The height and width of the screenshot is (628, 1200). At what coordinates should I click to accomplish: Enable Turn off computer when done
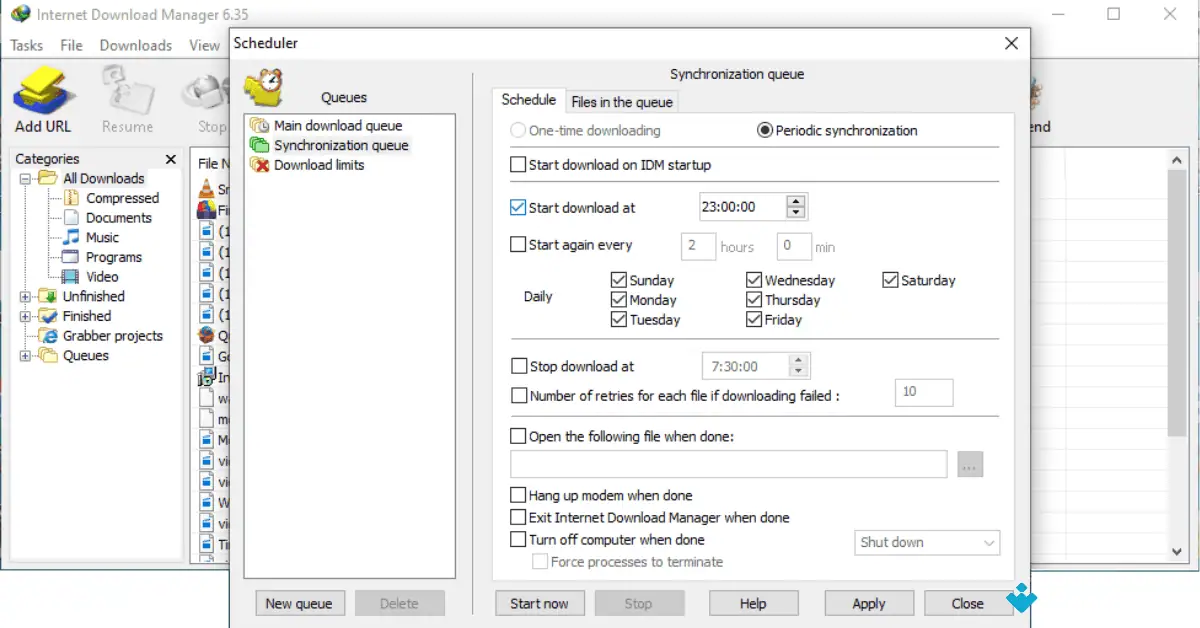click(x=518, y=539)
